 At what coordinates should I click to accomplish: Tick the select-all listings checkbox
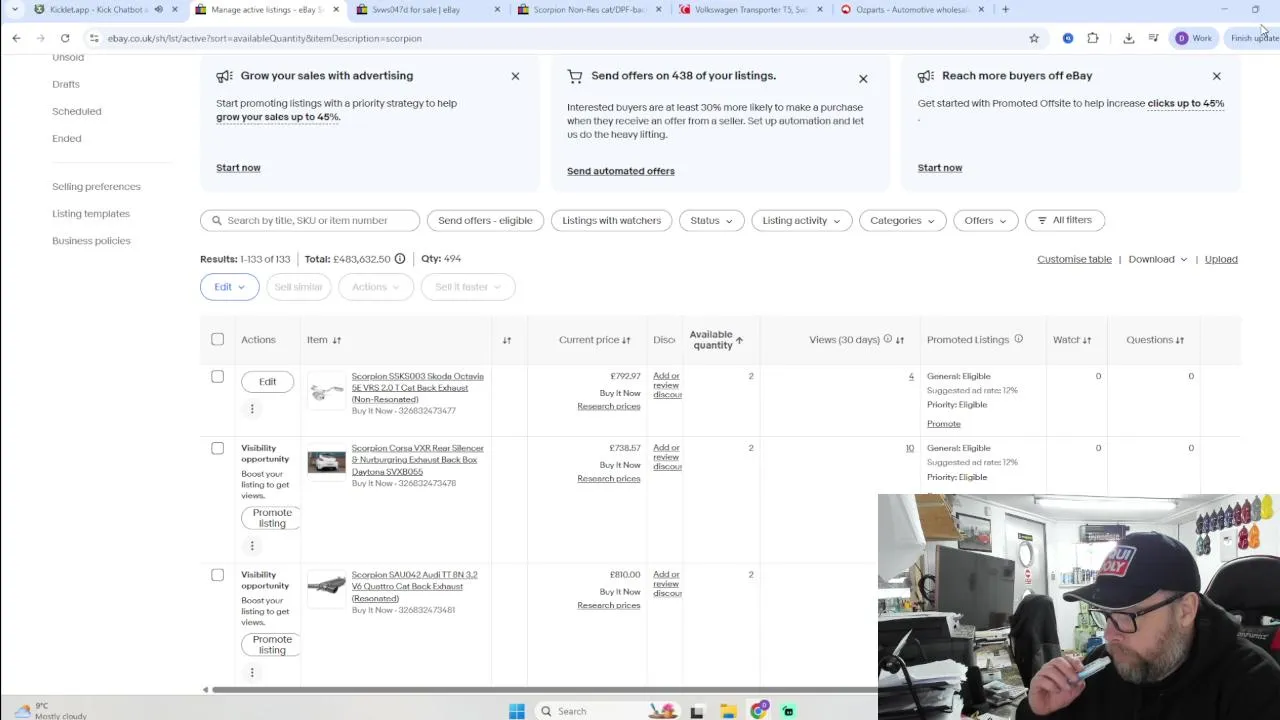217,339
